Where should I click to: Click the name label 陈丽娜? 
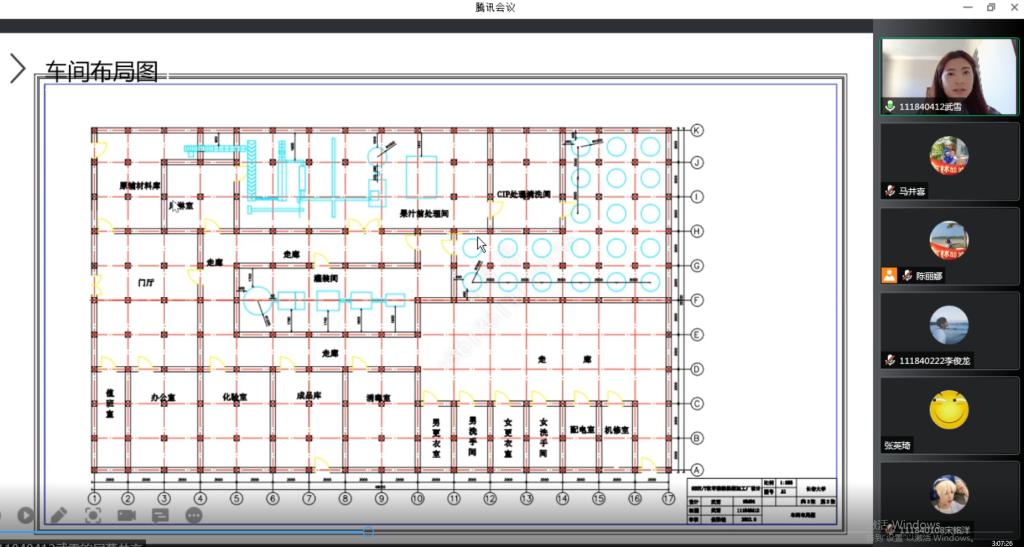point(929,276)
